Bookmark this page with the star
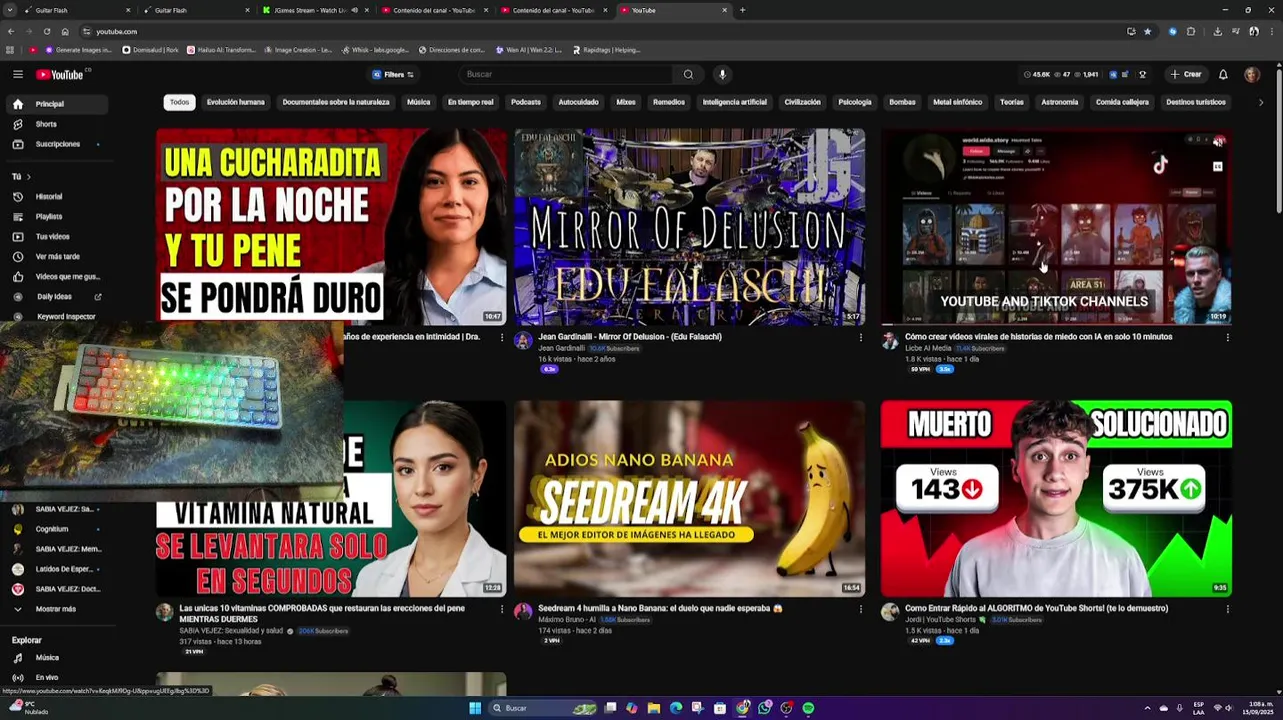 [x=1147, y=31]
